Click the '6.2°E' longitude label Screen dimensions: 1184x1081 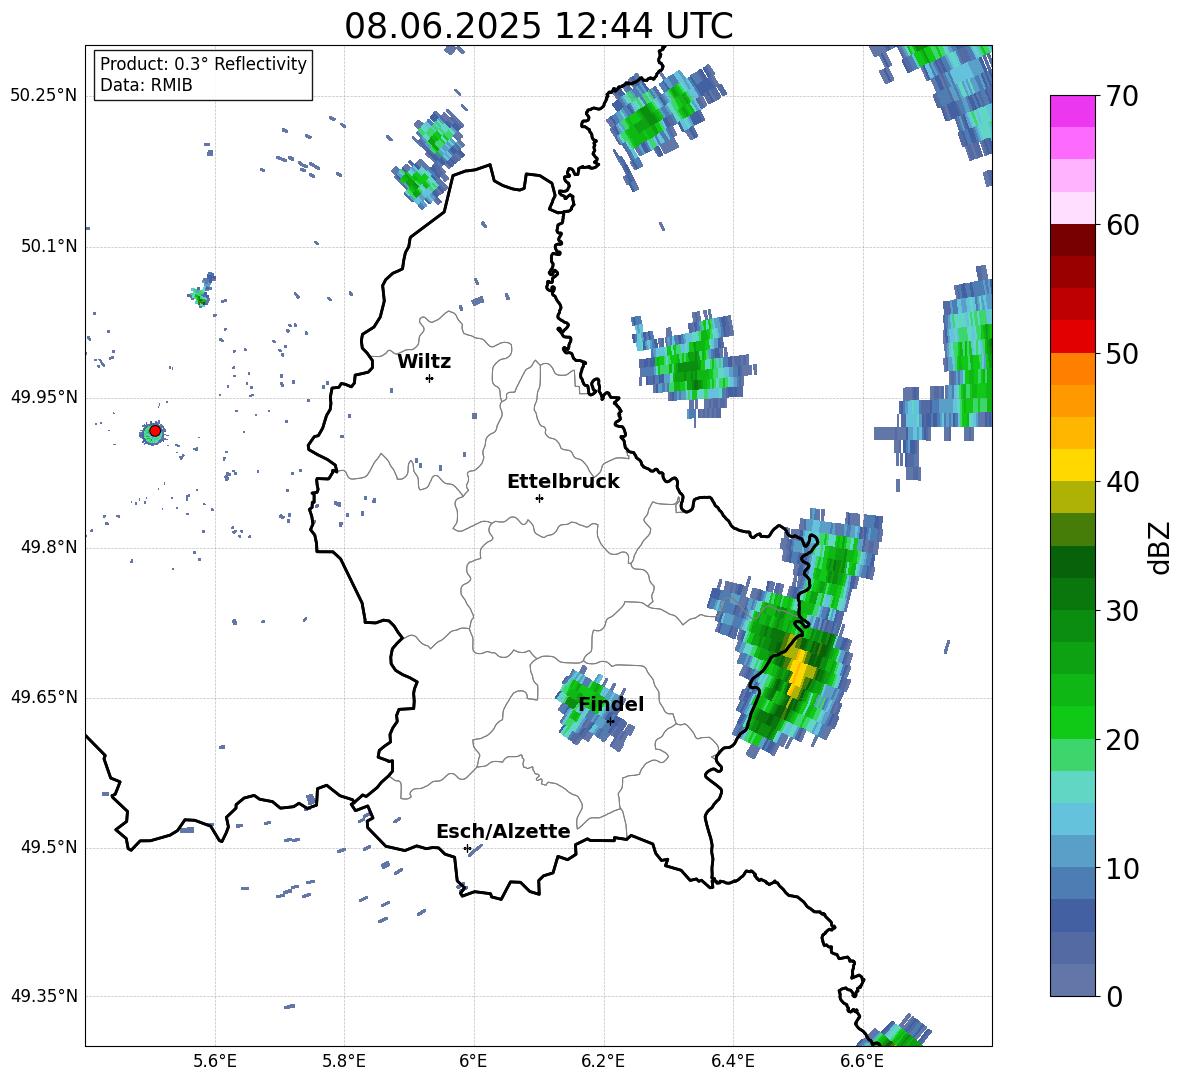click(x=603, y=1061)
